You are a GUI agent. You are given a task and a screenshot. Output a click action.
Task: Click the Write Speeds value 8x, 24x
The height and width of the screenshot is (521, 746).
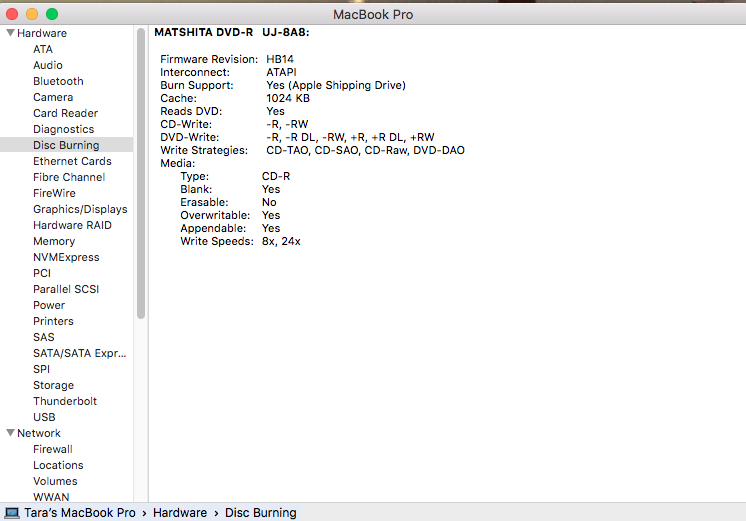click(x=281, y=241)
